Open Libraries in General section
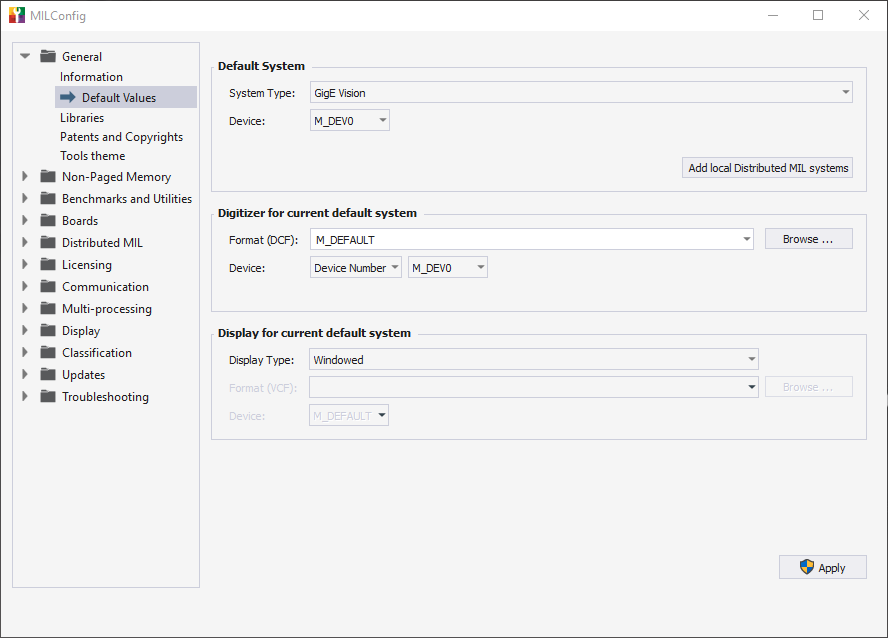The image size is (888, 638). tap(82, 118)
